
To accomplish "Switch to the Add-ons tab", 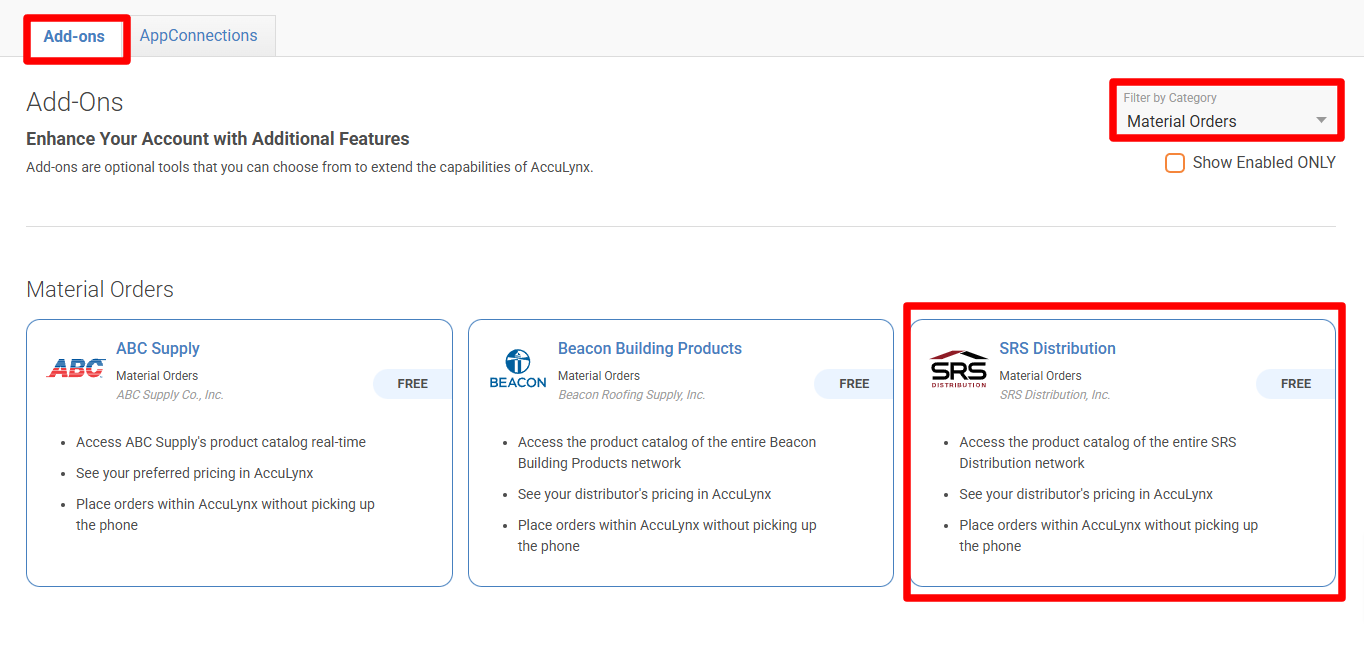I will [74, 36].
